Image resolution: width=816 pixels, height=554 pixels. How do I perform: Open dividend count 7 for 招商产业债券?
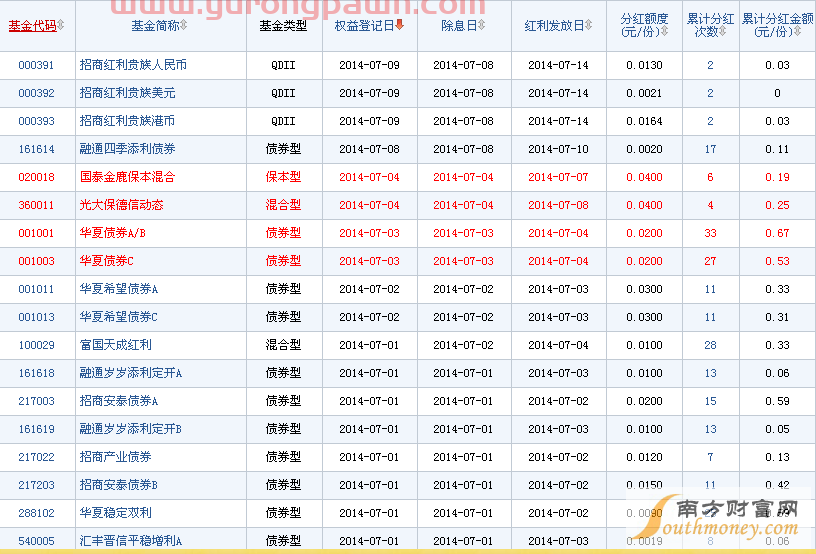click(x=710, y=459)
